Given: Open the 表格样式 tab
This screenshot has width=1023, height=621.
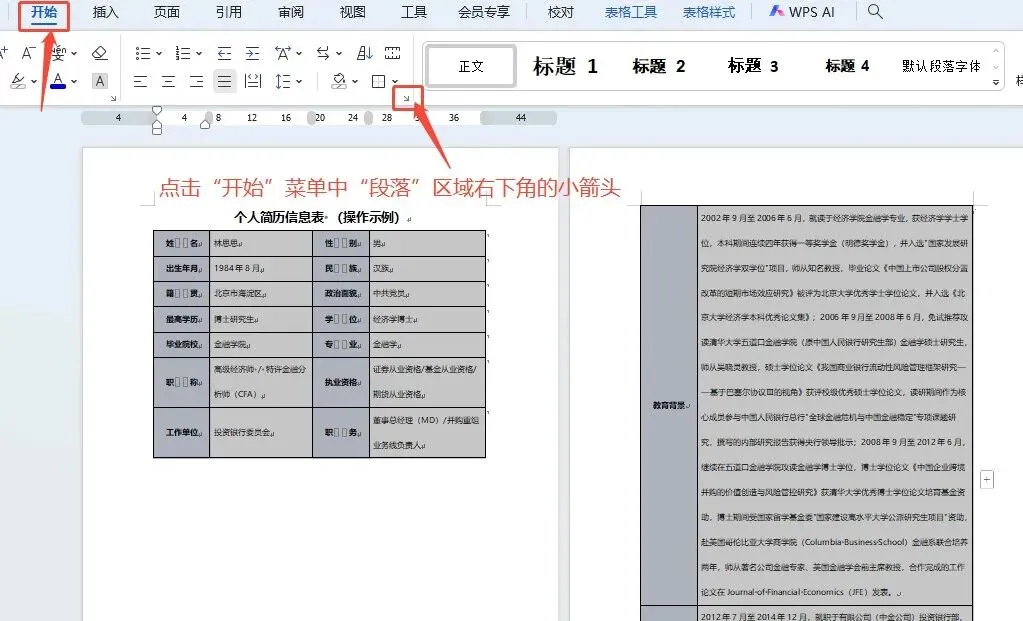Looking at the screenshot, I should tap(709, 12).
